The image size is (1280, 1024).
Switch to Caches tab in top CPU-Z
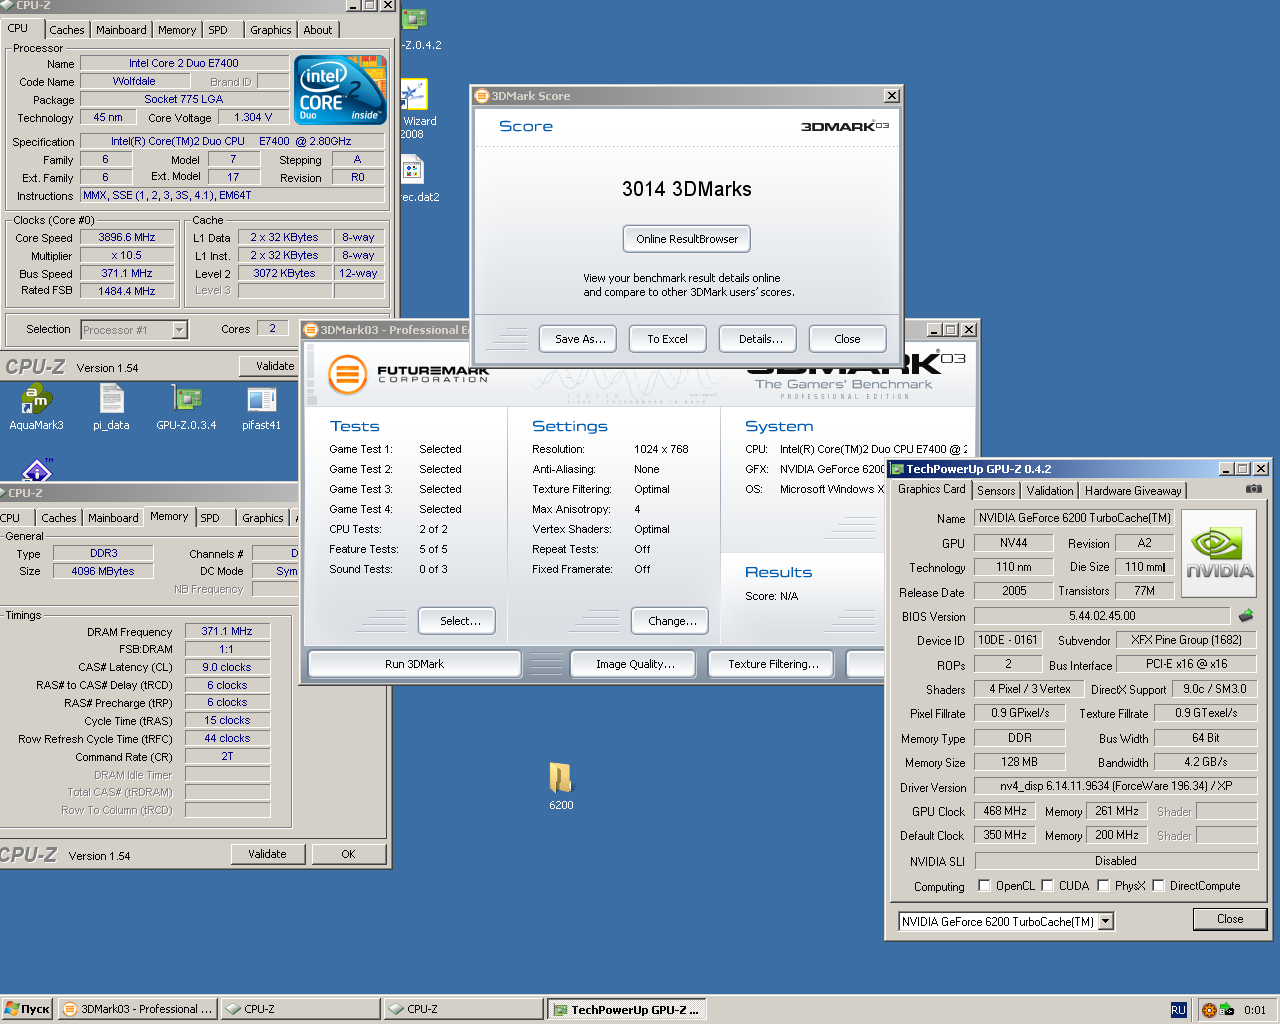coord(67,30)
